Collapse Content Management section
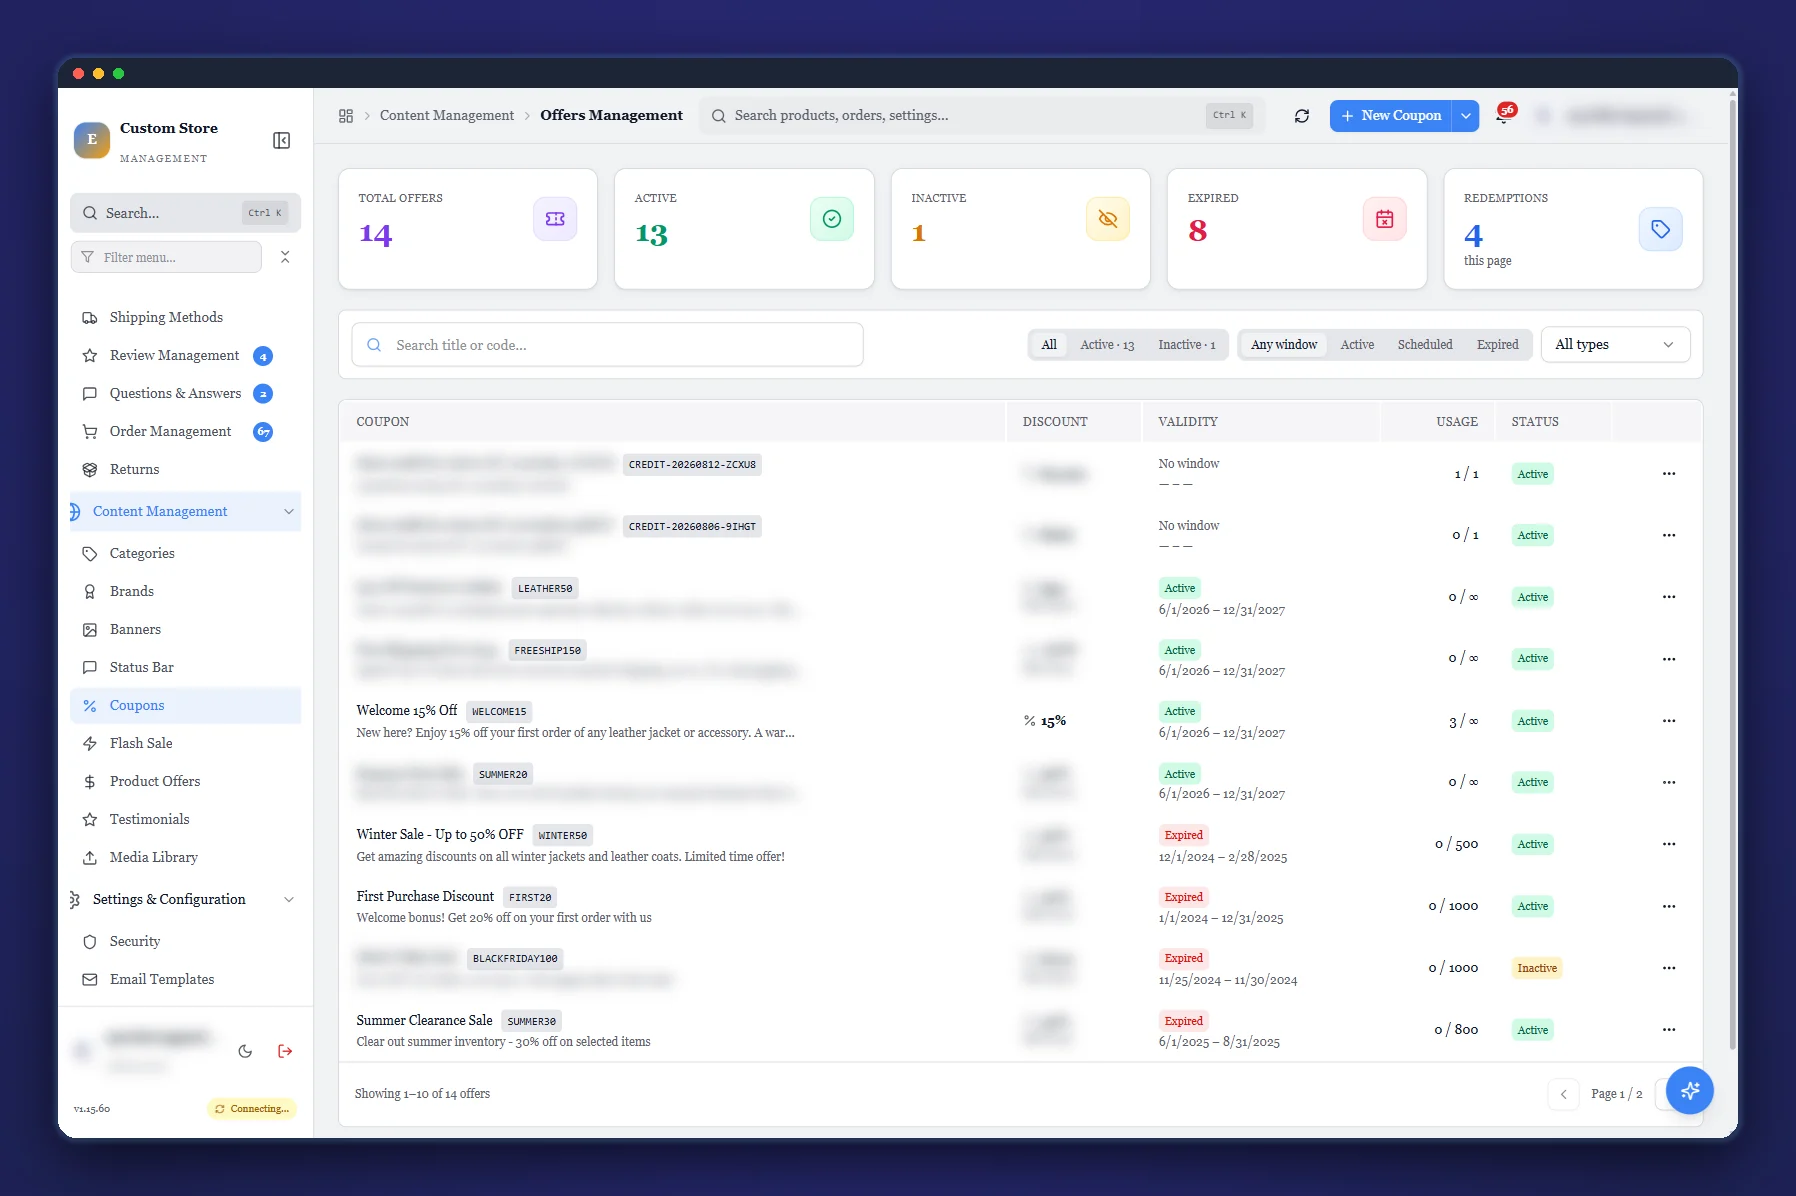This screenshot has height=1196, width=1796. coord(289,512)
